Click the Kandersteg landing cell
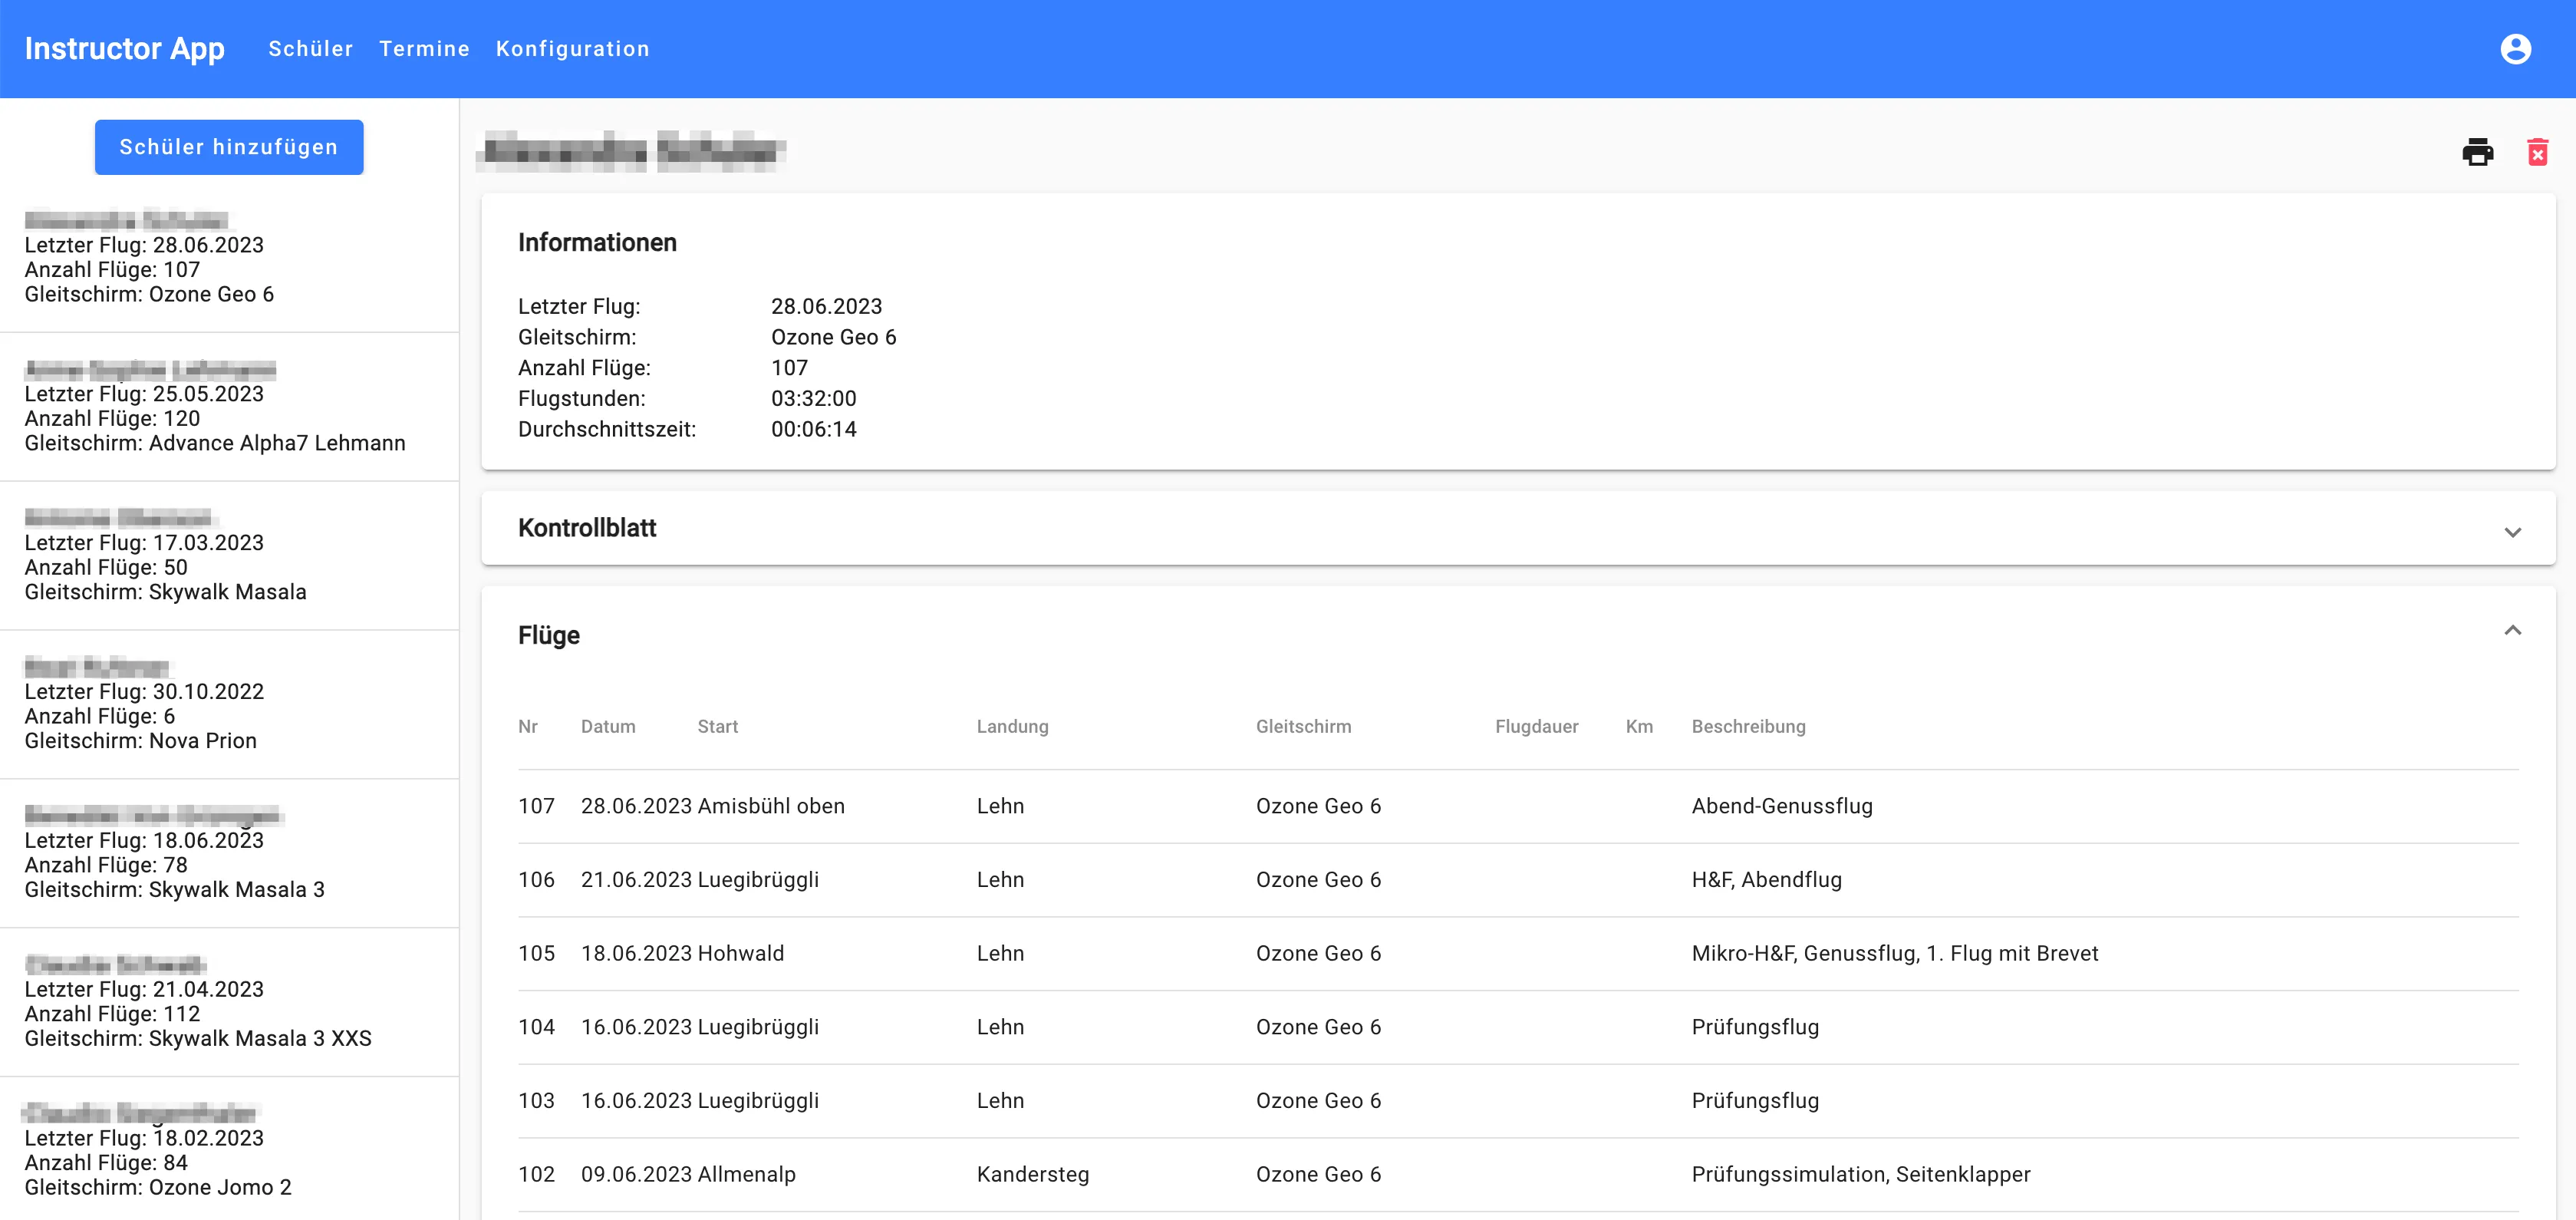This screenshot has height=1220, width=2576. pos(1032,1175)
